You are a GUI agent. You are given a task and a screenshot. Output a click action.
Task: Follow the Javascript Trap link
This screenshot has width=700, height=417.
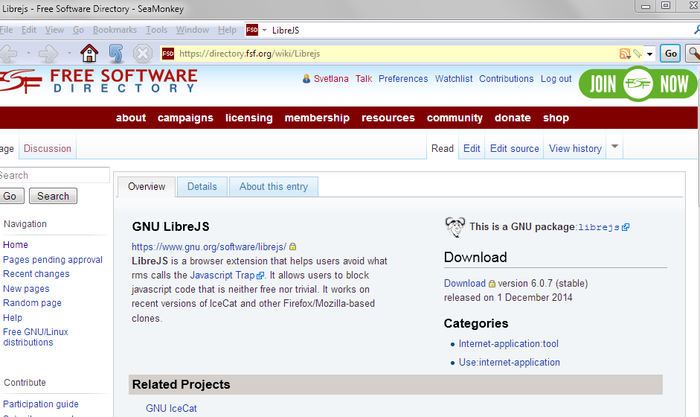click(222, 275)
